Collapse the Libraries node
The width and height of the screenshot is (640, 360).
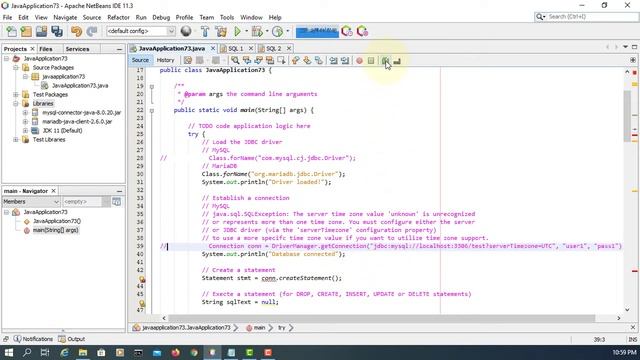[16, 104]
